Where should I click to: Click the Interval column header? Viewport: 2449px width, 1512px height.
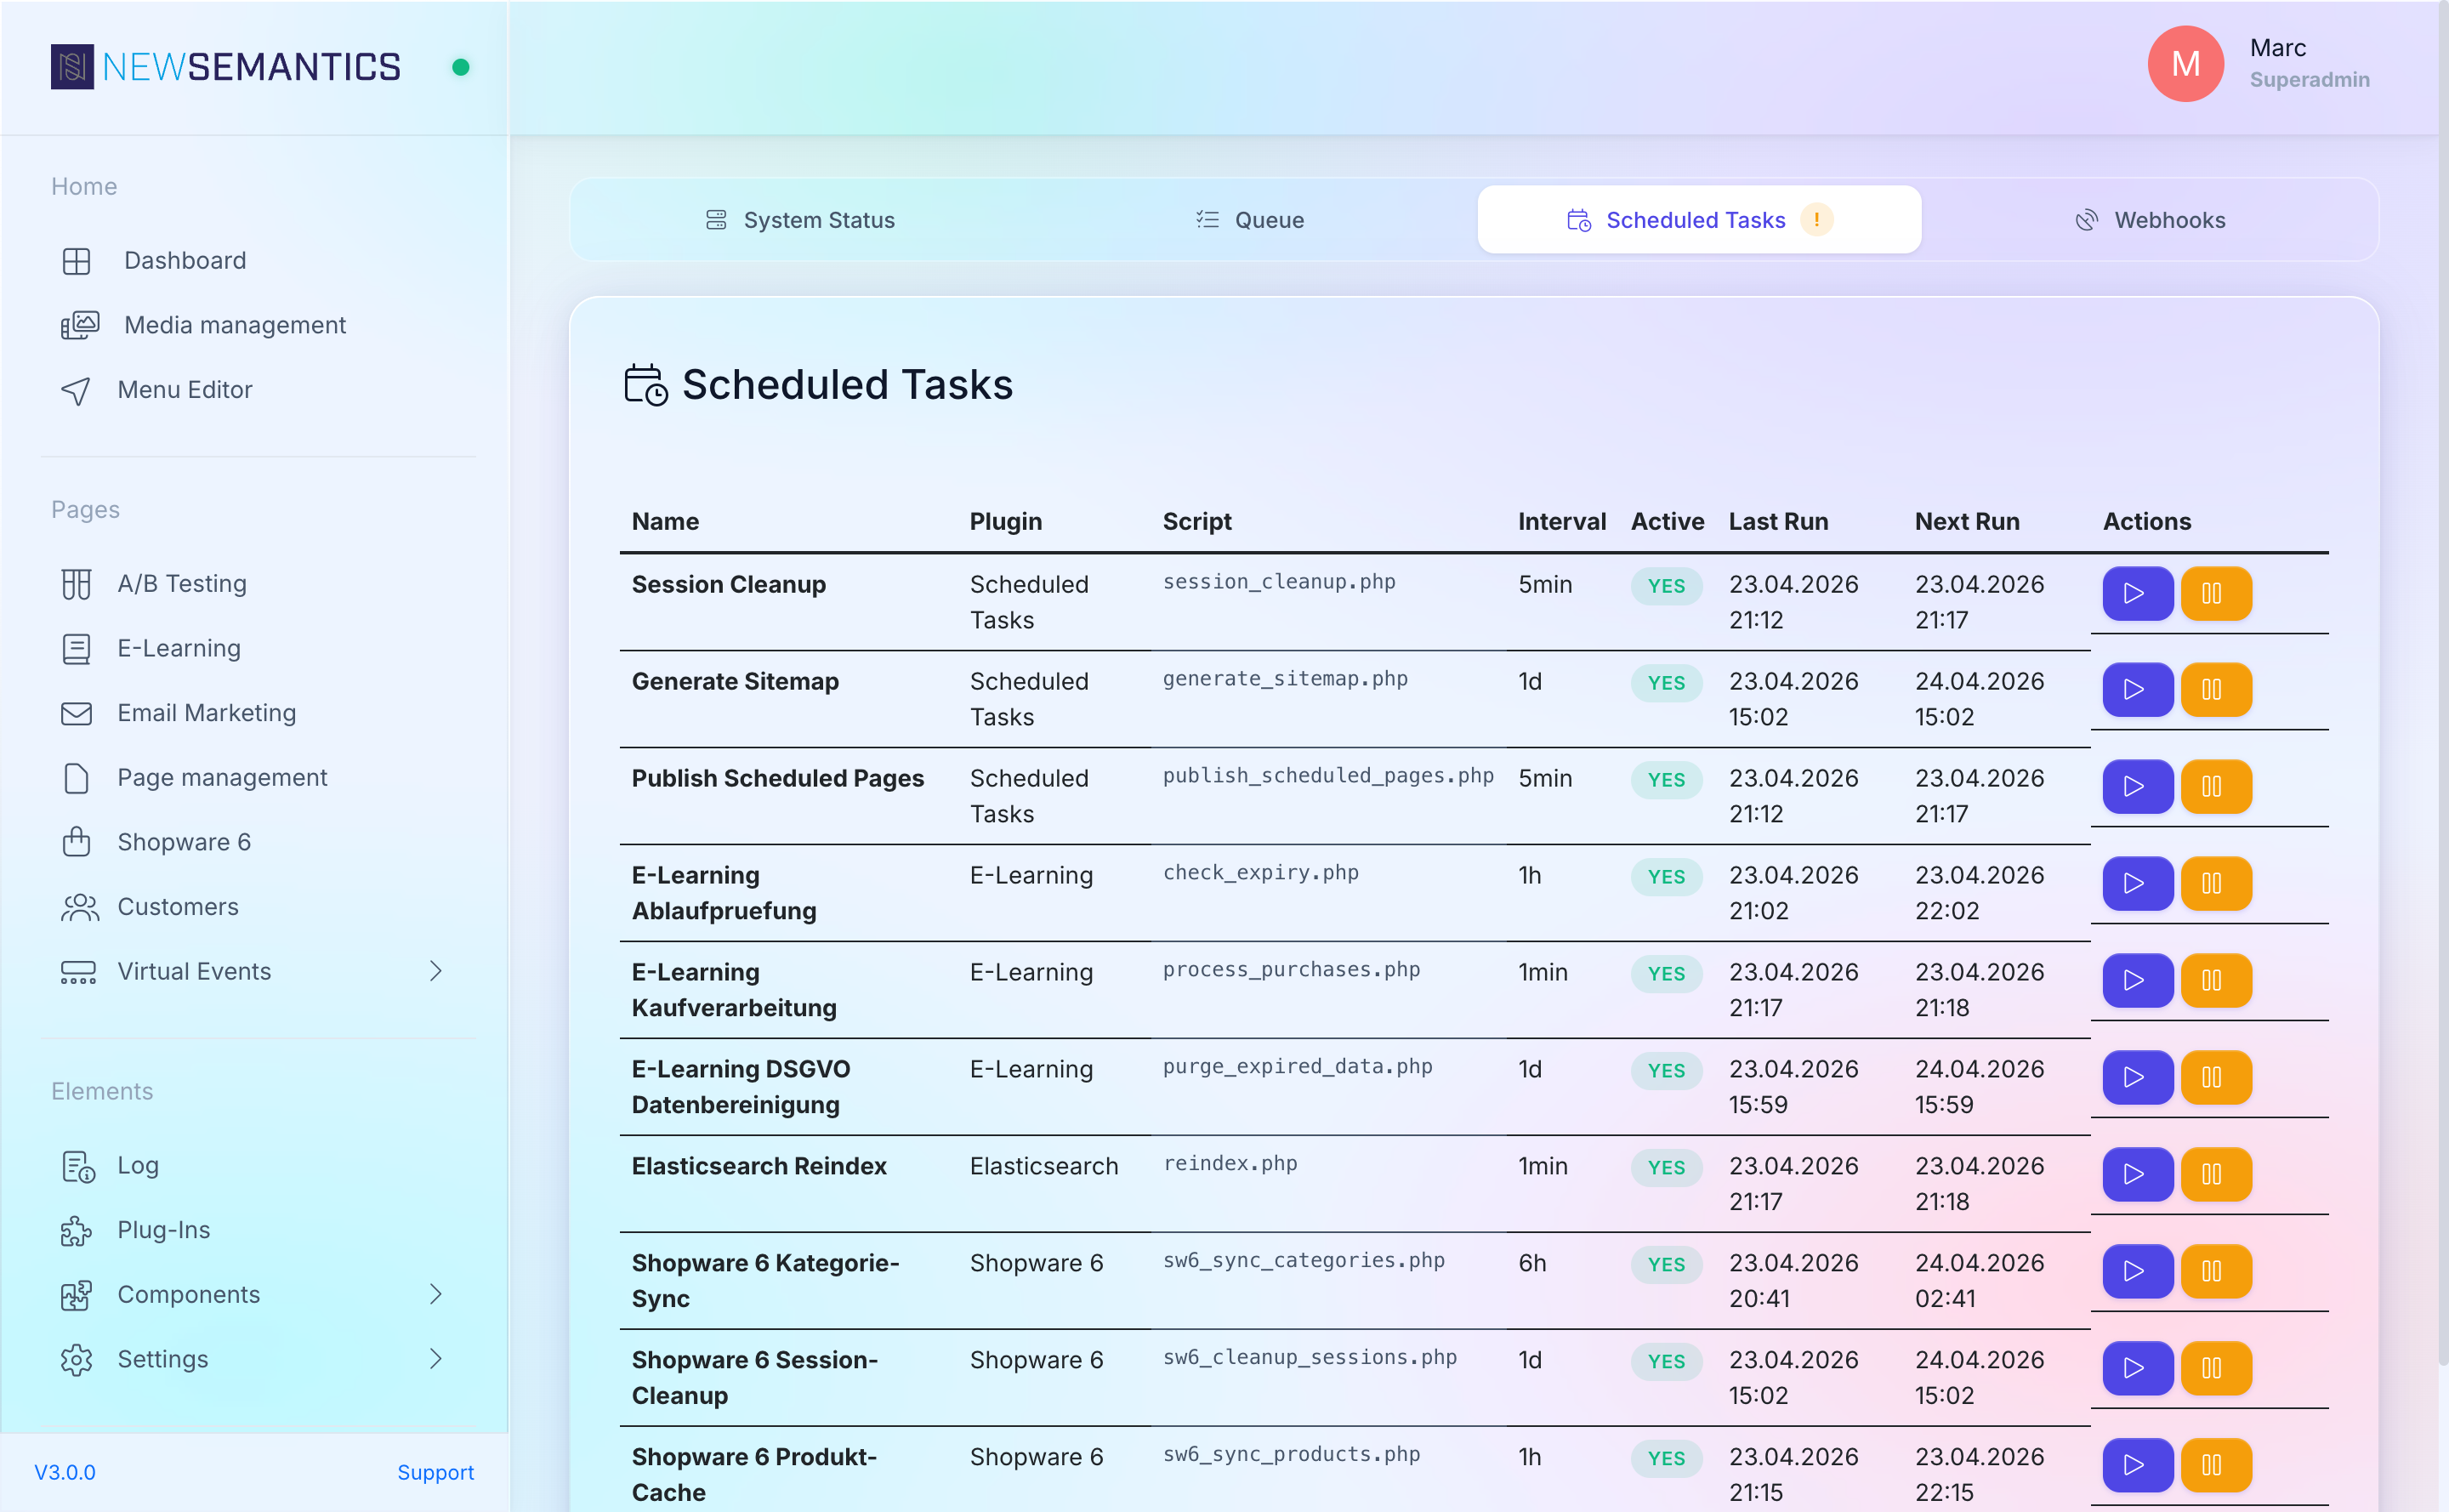[1561, 521]
